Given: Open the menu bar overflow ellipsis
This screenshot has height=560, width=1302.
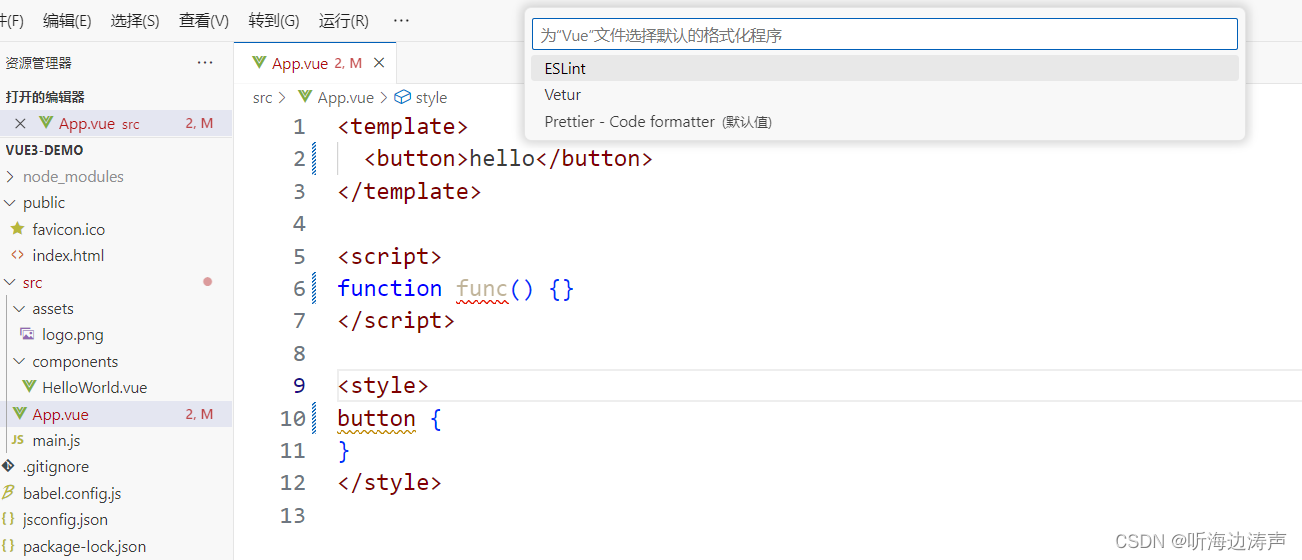Looking at the screenshot, I should tap(401, 21).
